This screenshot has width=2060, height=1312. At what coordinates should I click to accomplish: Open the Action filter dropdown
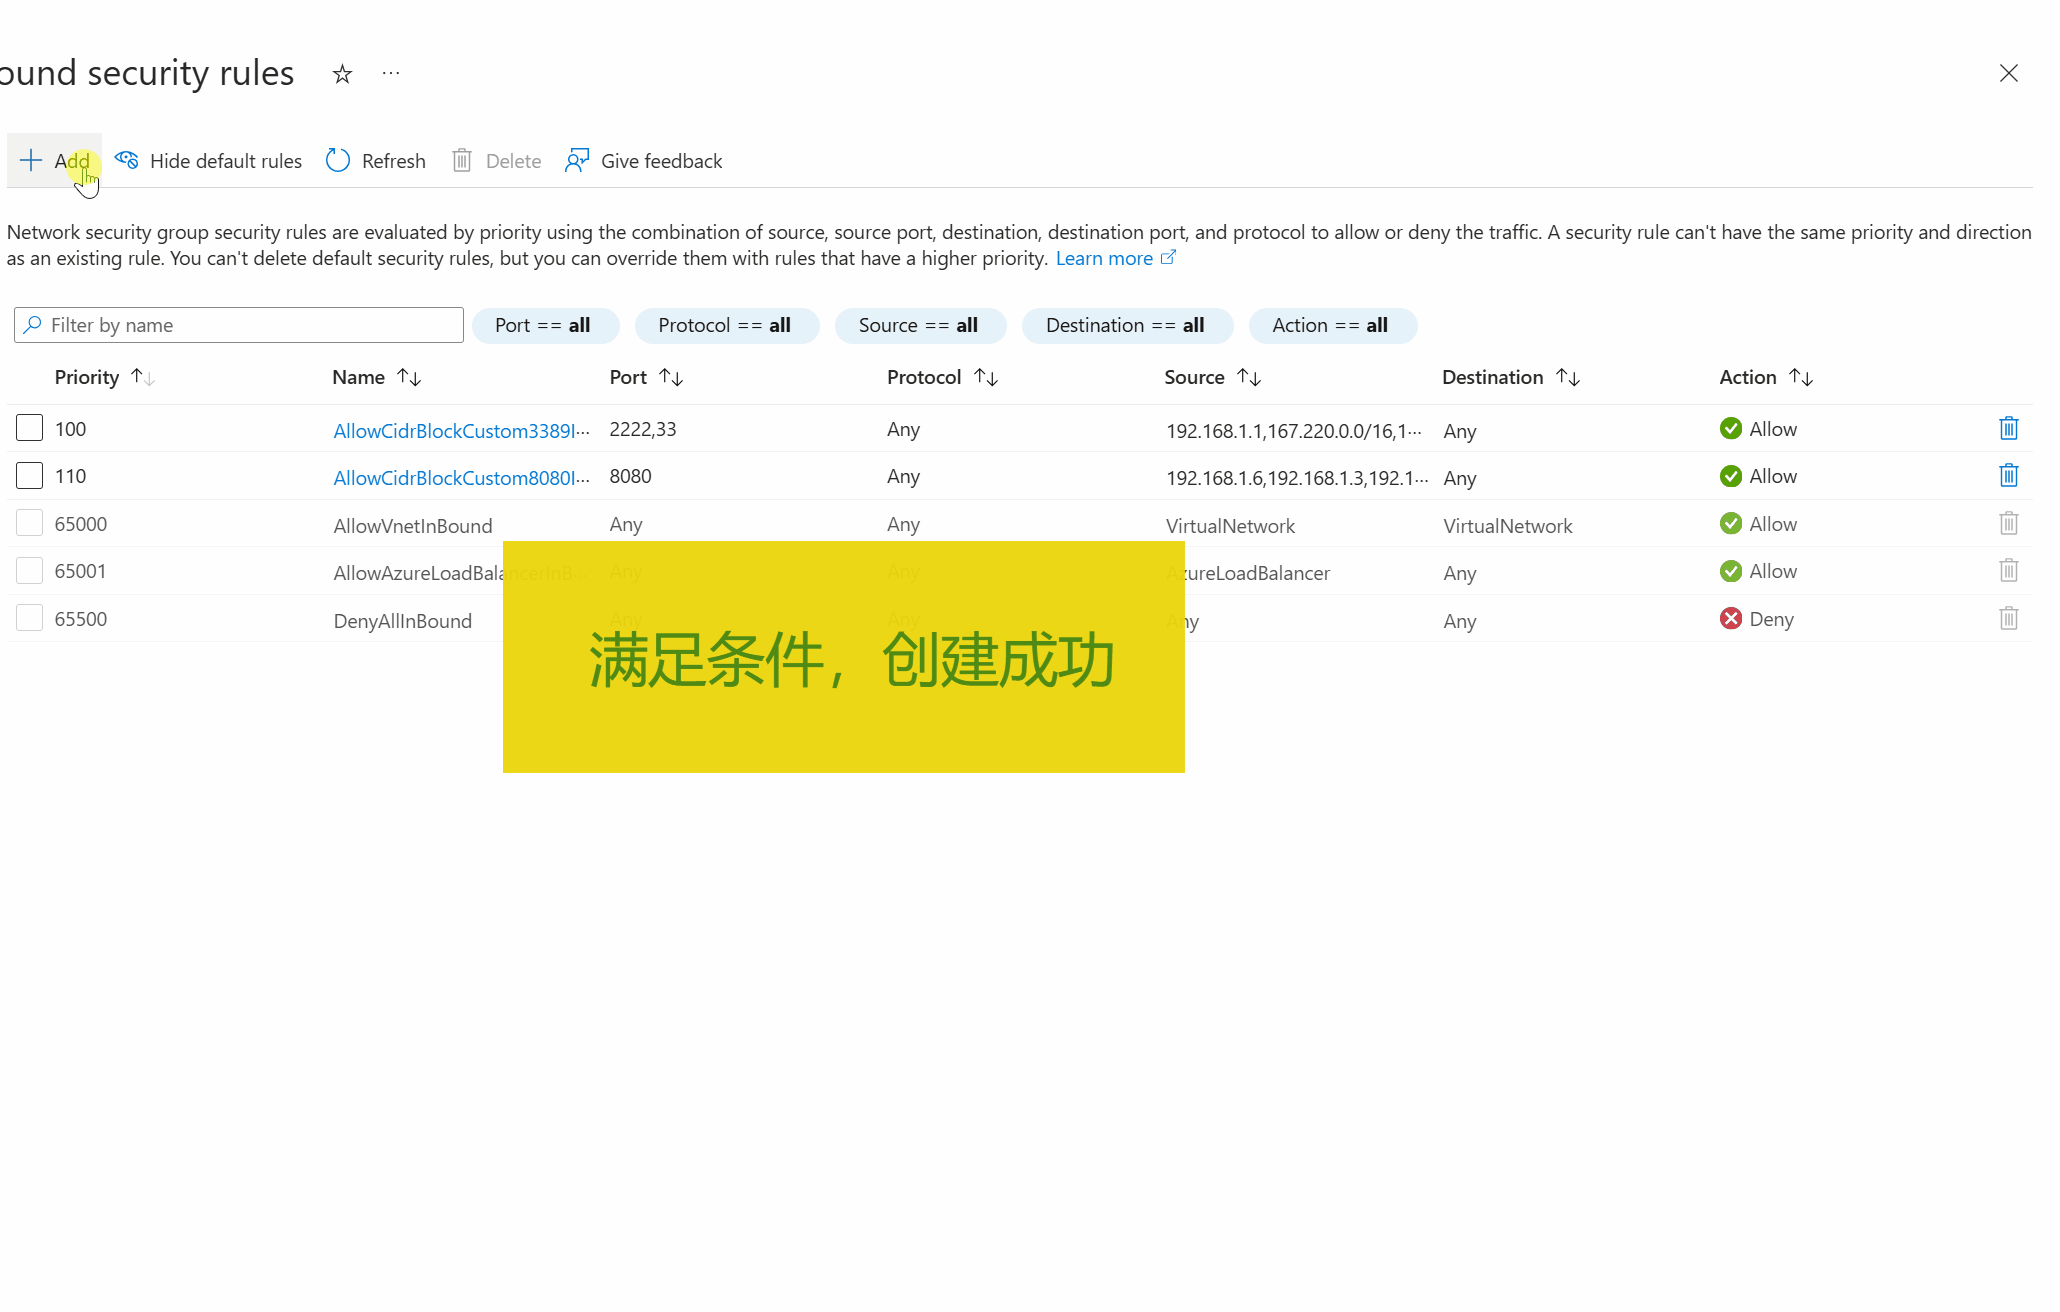[1327, 324]
